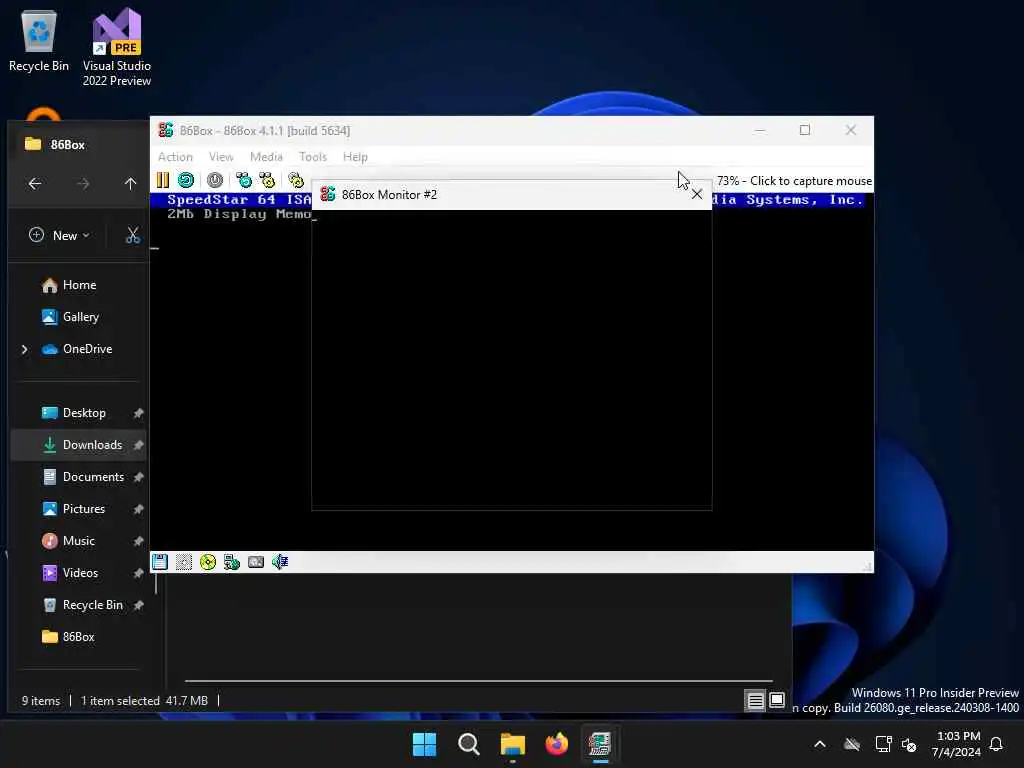This screenshot has width=1024, height=768.
Task: Open the Media menu in 86Box
Action: pyautogui.click(x=266, y=157)
